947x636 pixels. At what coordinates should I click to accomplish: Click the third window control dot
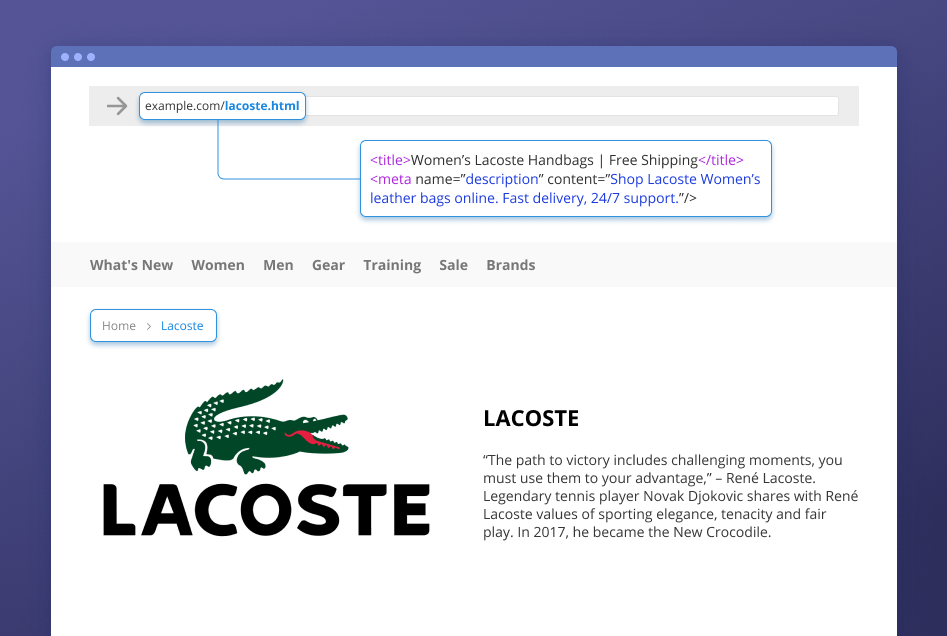click(91, 57)
